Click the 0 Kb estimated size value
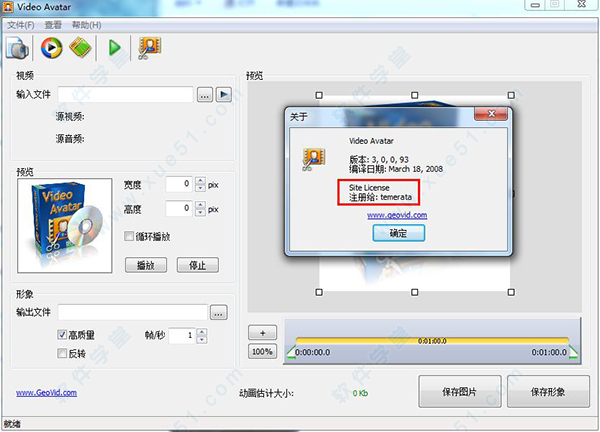This screenshot has width=600, height=432. (x=360, y=393)
